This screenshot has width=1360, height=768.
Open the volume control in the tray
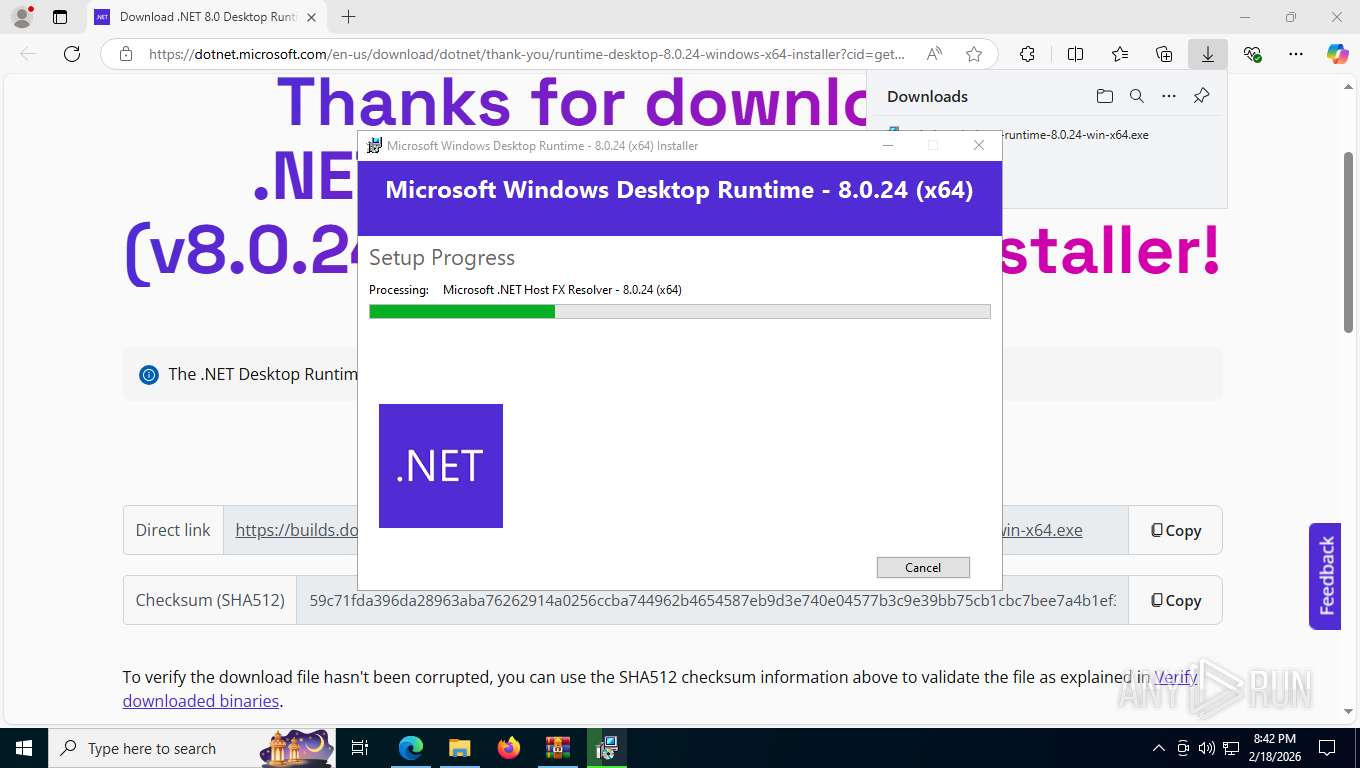coord(1207,748)
